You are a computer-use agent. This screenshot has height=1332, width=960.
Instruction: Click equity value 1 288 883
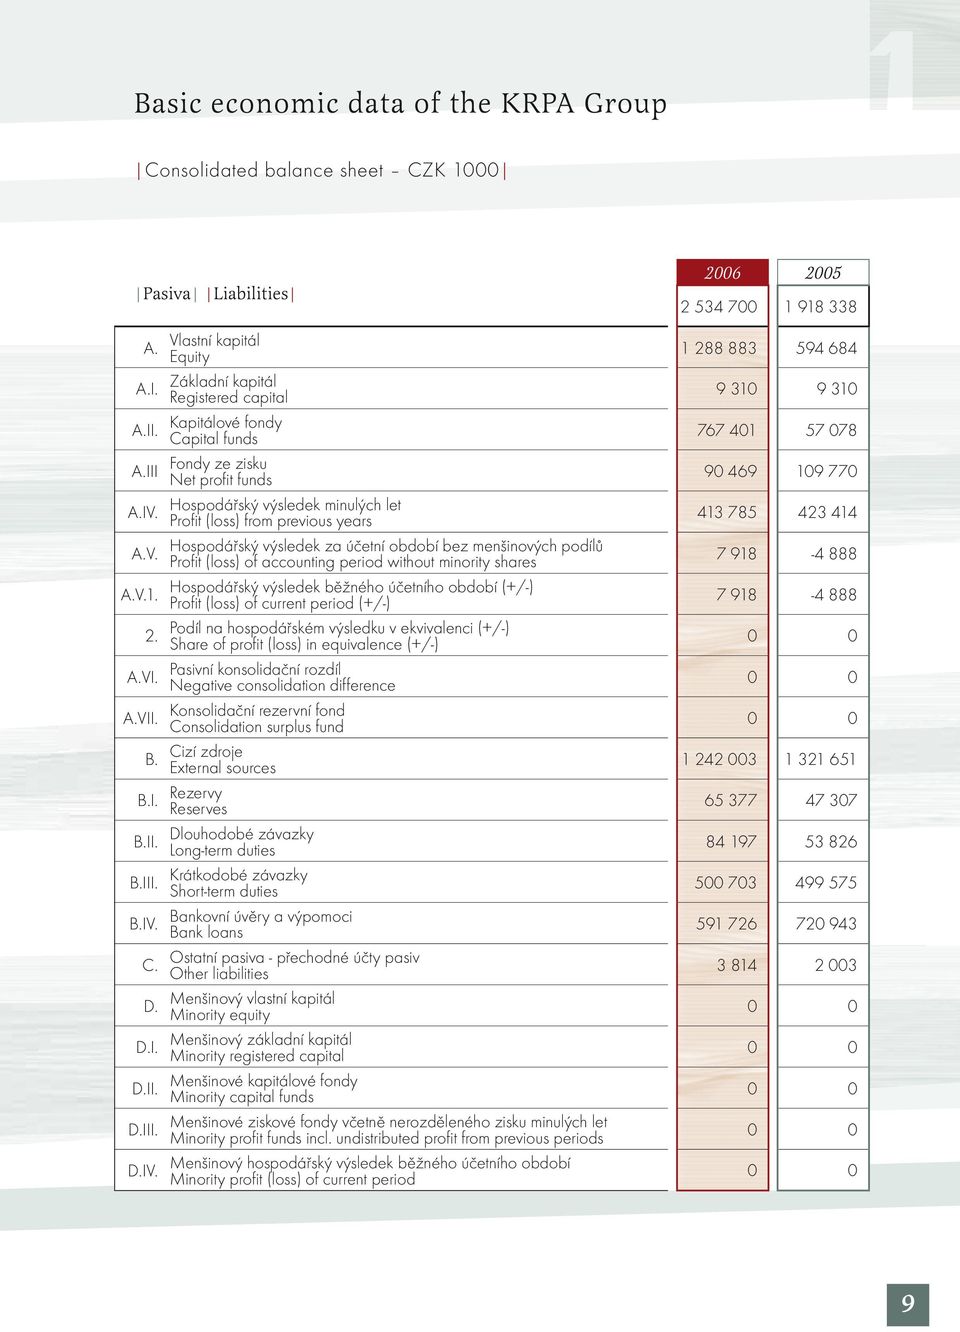pos(719,348)
